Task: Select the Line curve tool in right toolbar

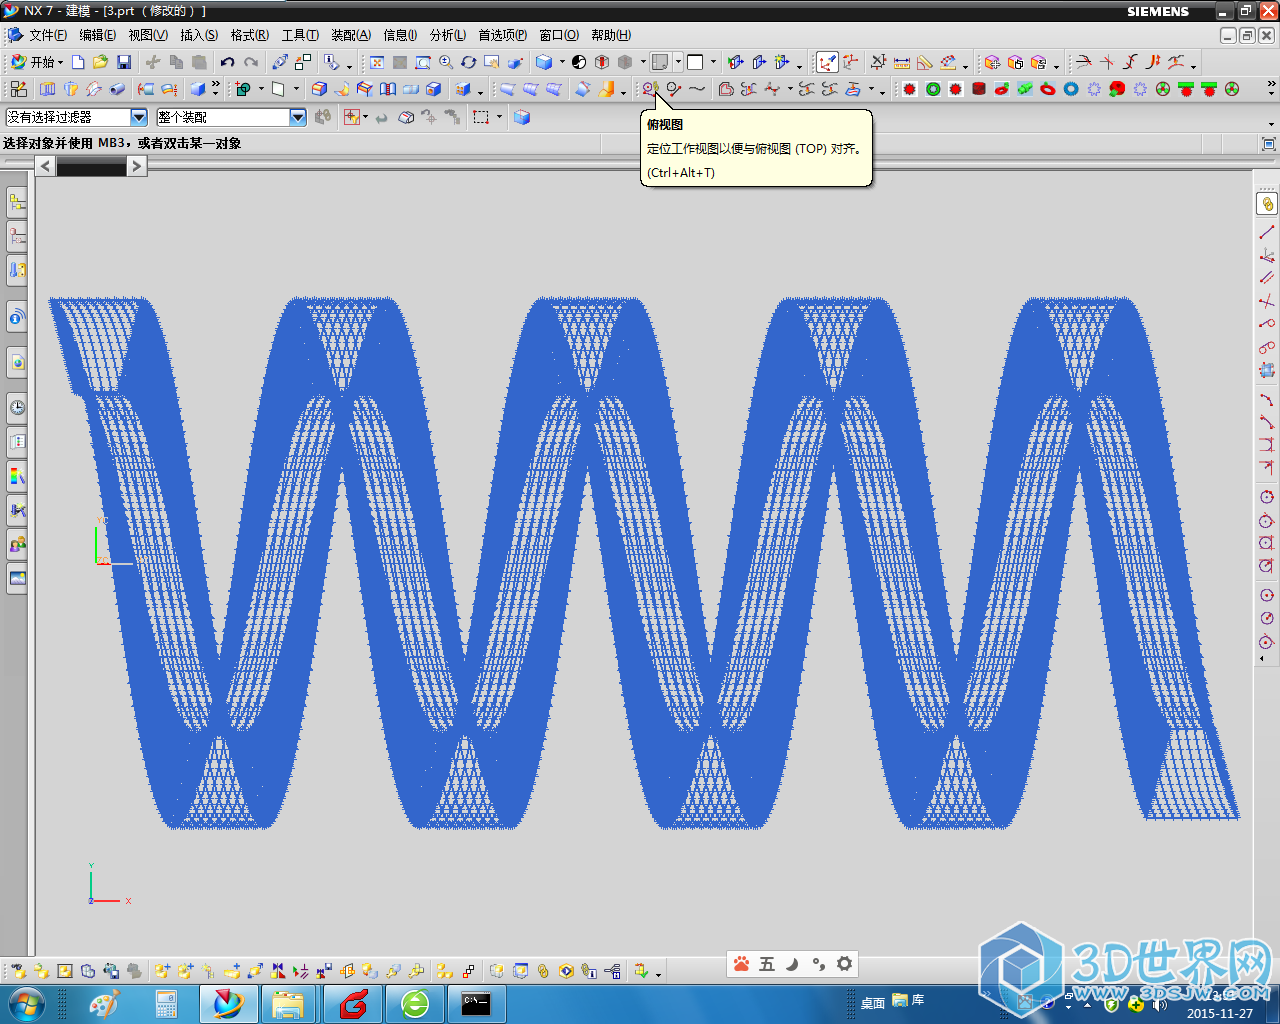Action: coord(1267,232)
